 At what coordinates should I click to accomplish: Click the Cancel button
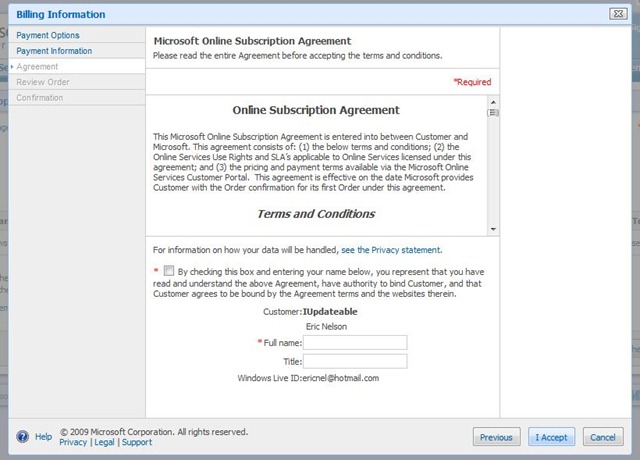(x=603, y=437)
